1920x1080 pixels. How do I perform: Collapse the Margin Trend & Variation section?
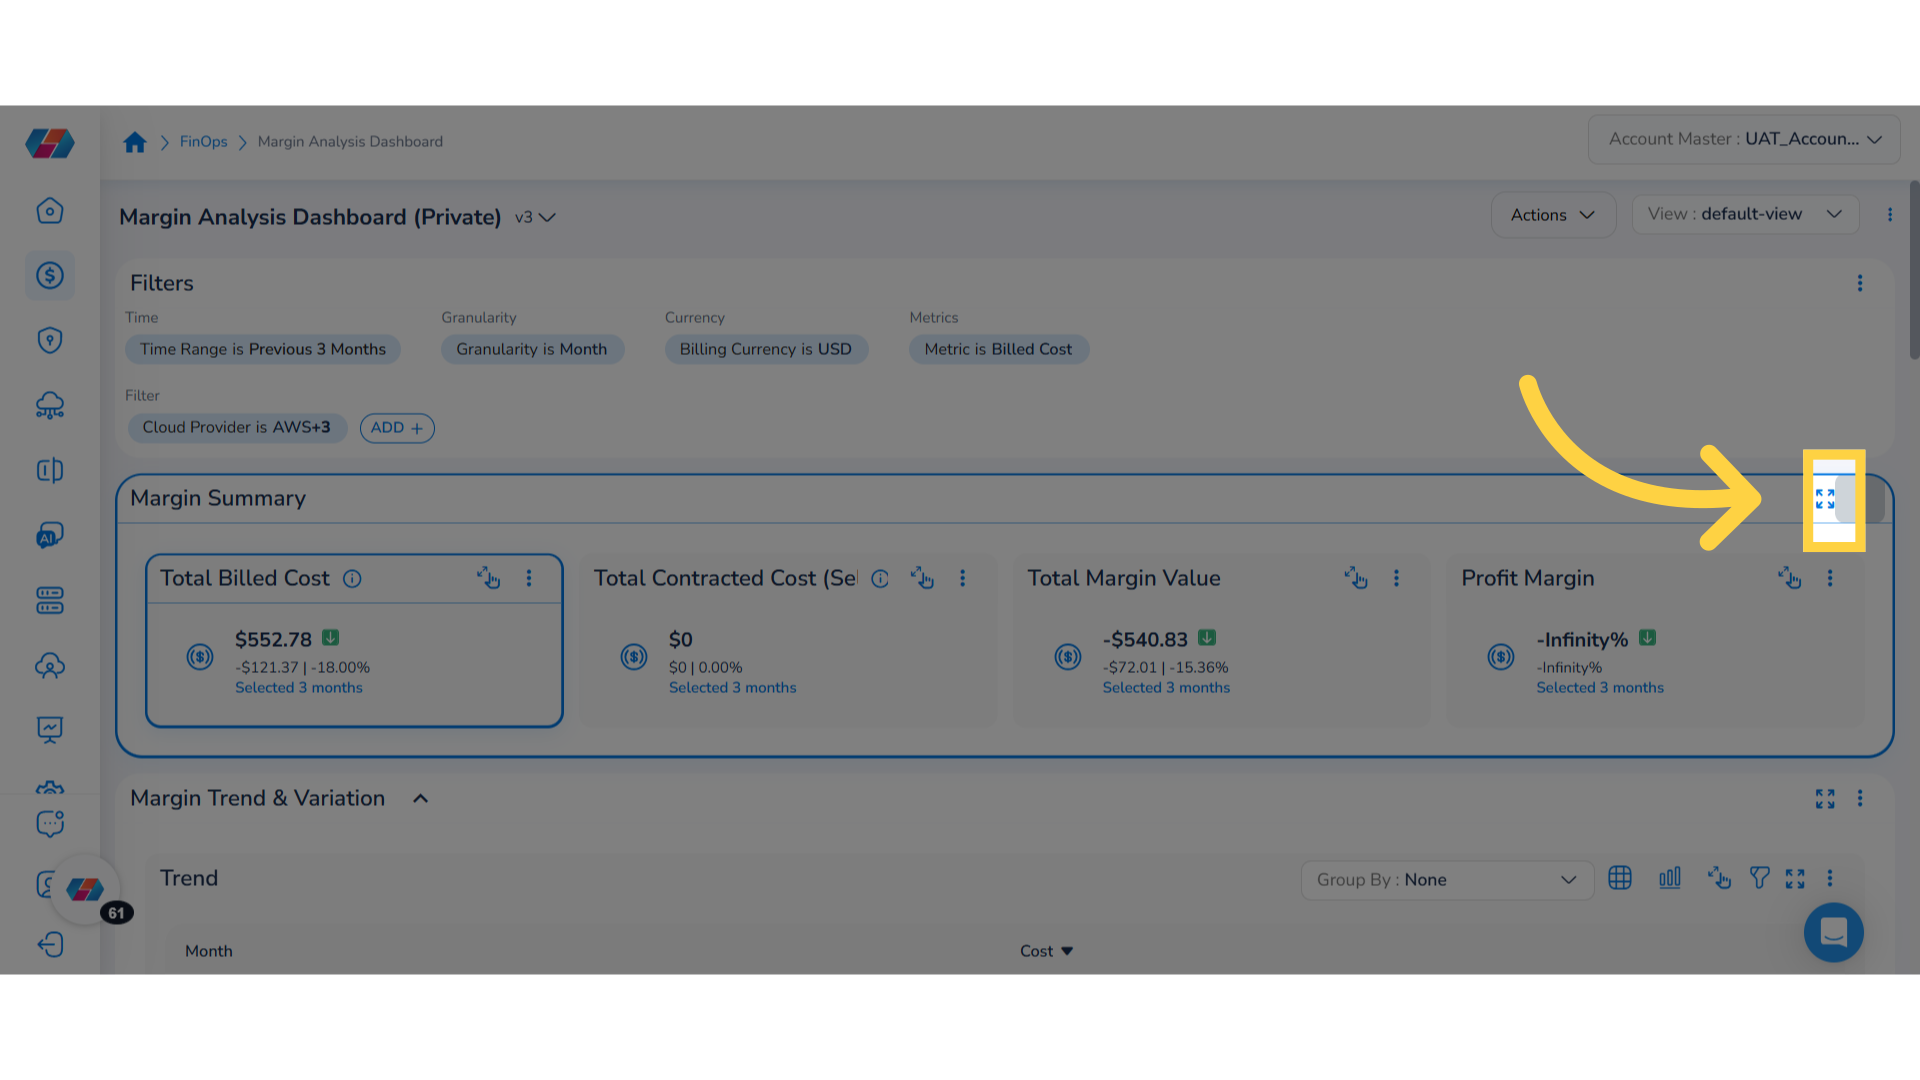[421, 799]
